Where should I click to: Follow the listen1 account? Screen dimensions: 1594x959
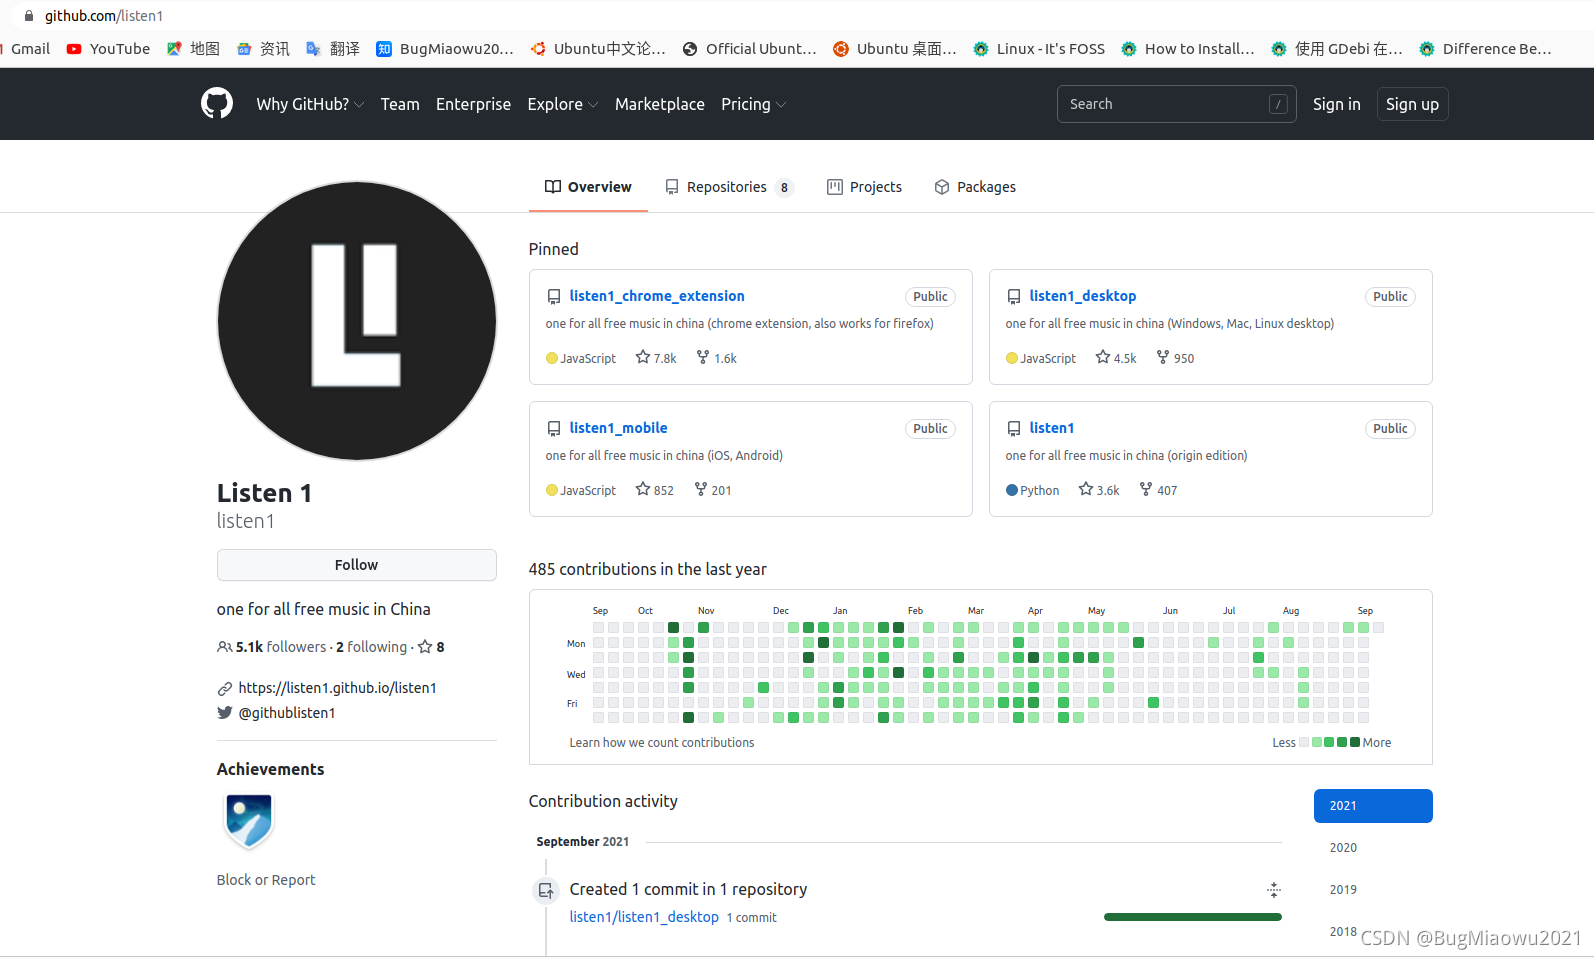coord(357,565)
